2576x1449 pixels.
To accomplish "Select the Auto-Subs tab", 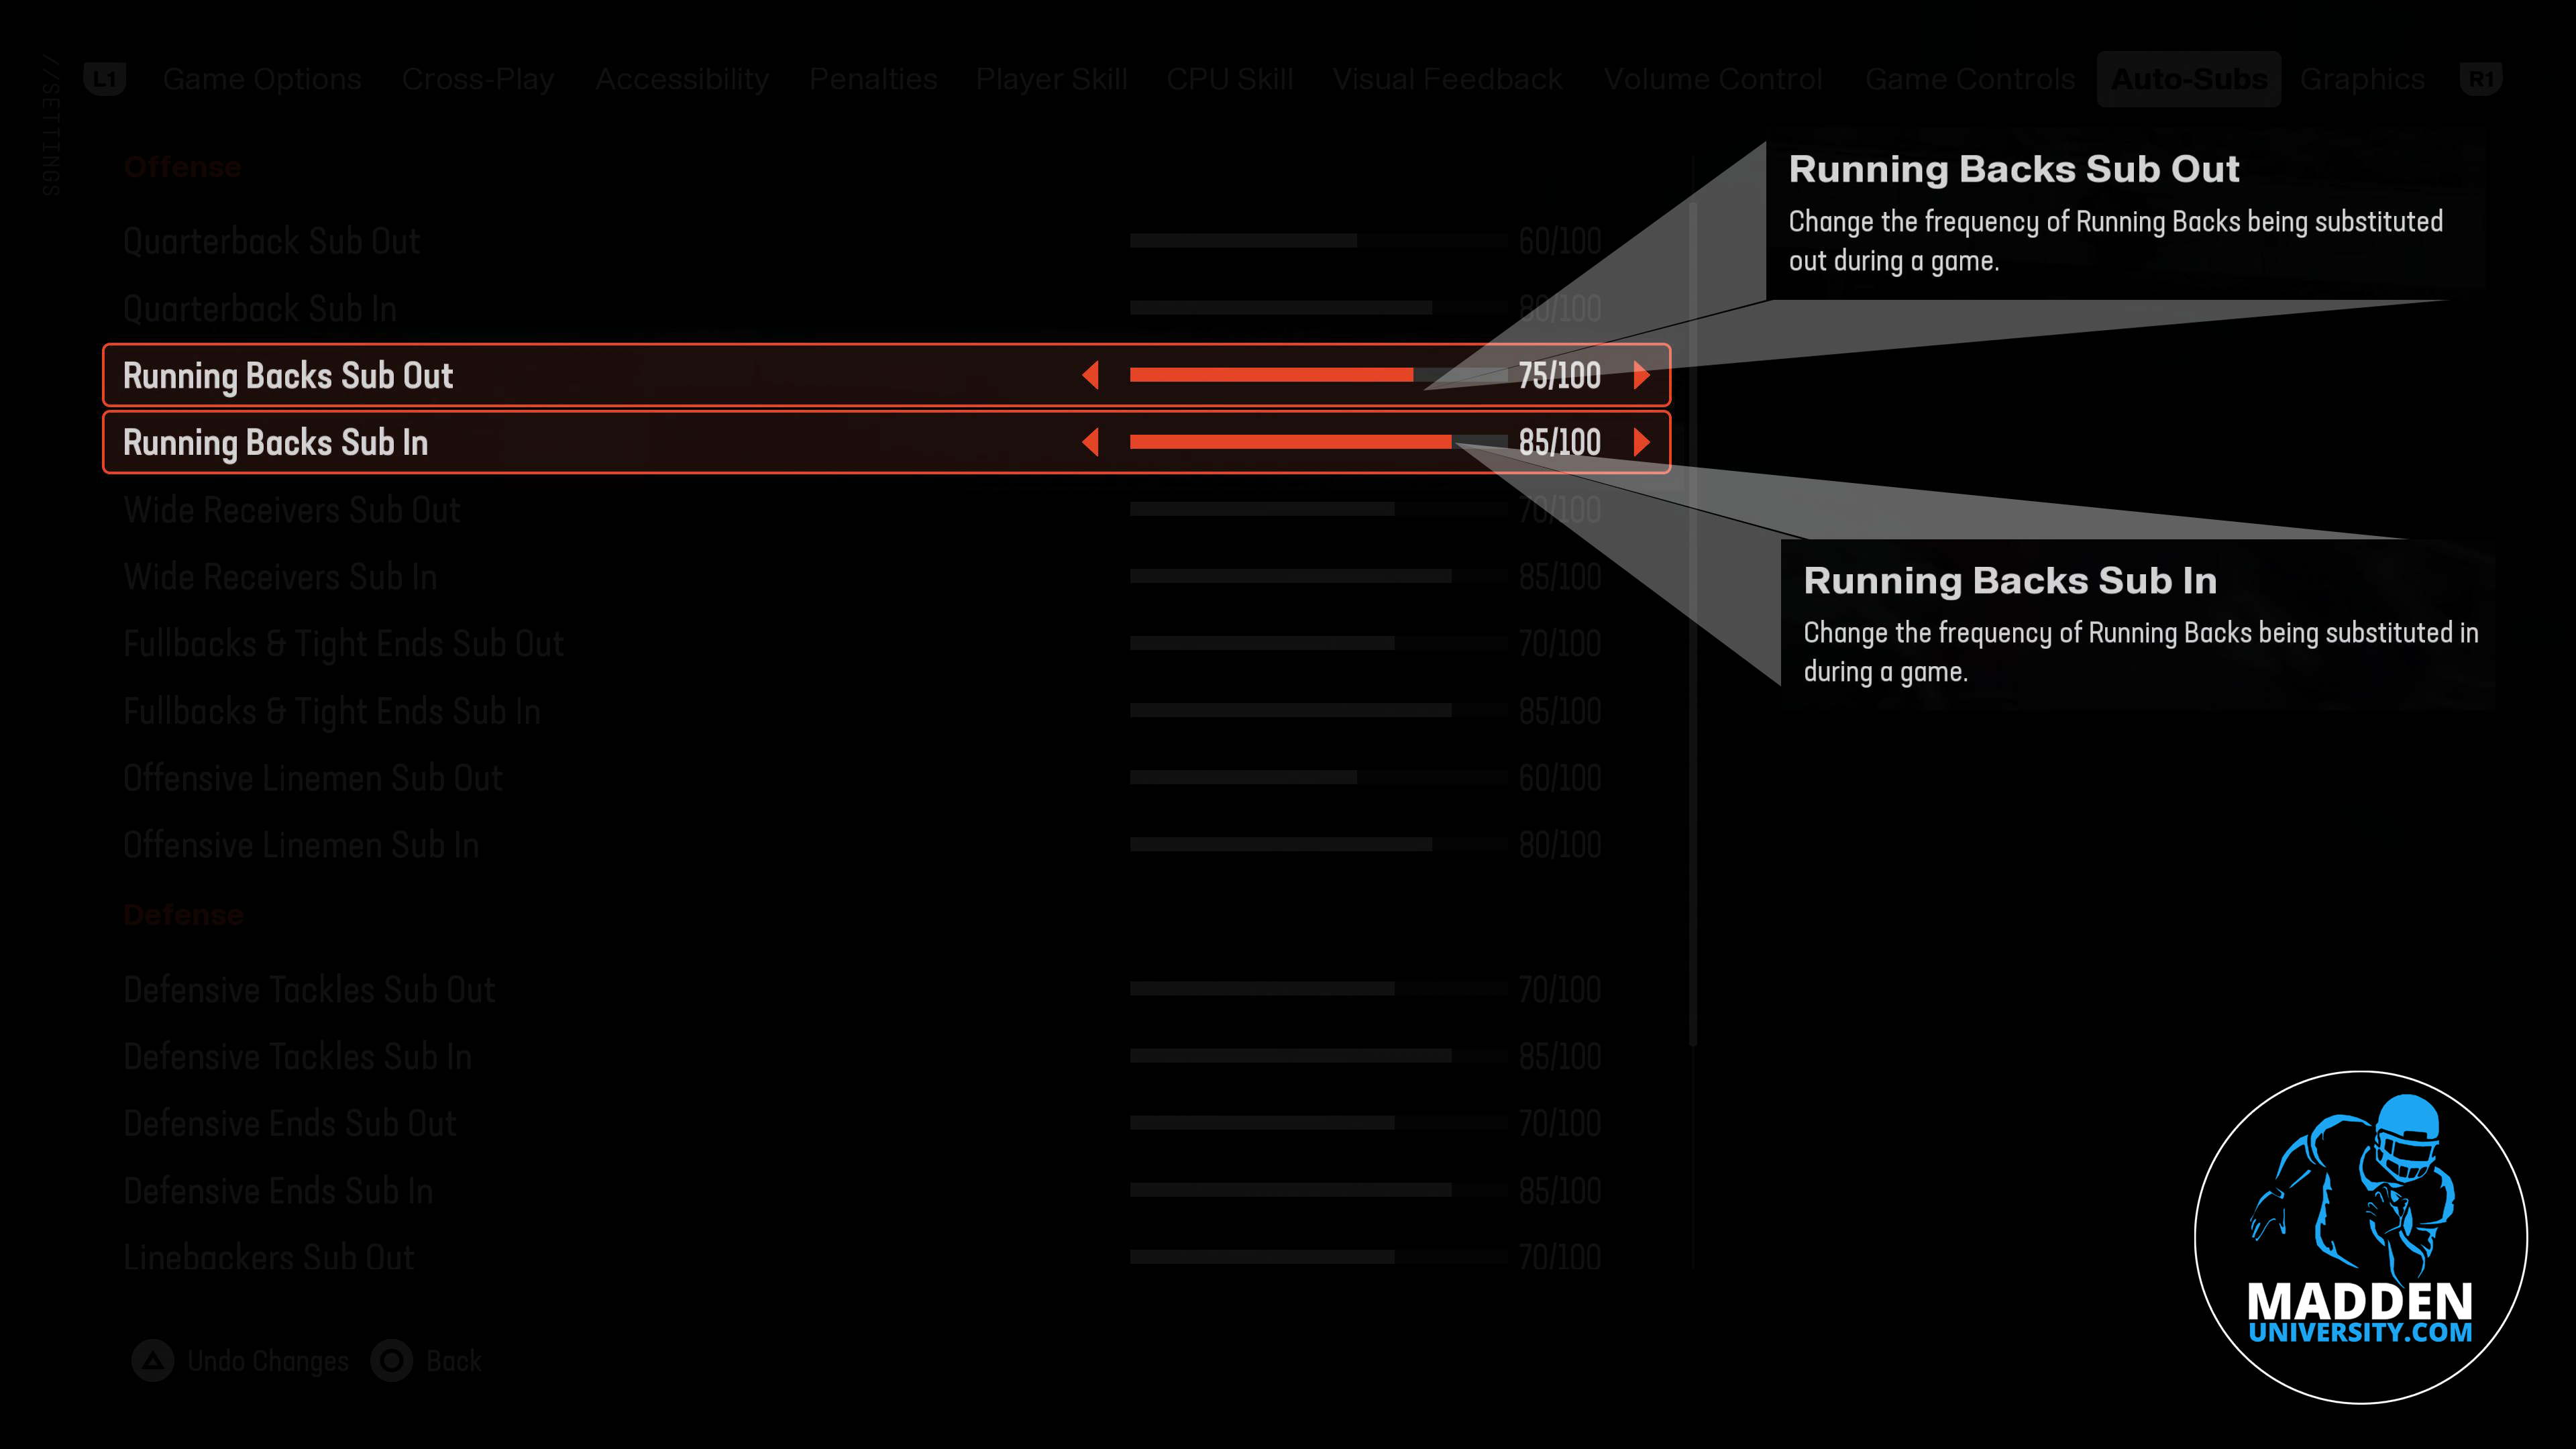I will click(2188, 79).
